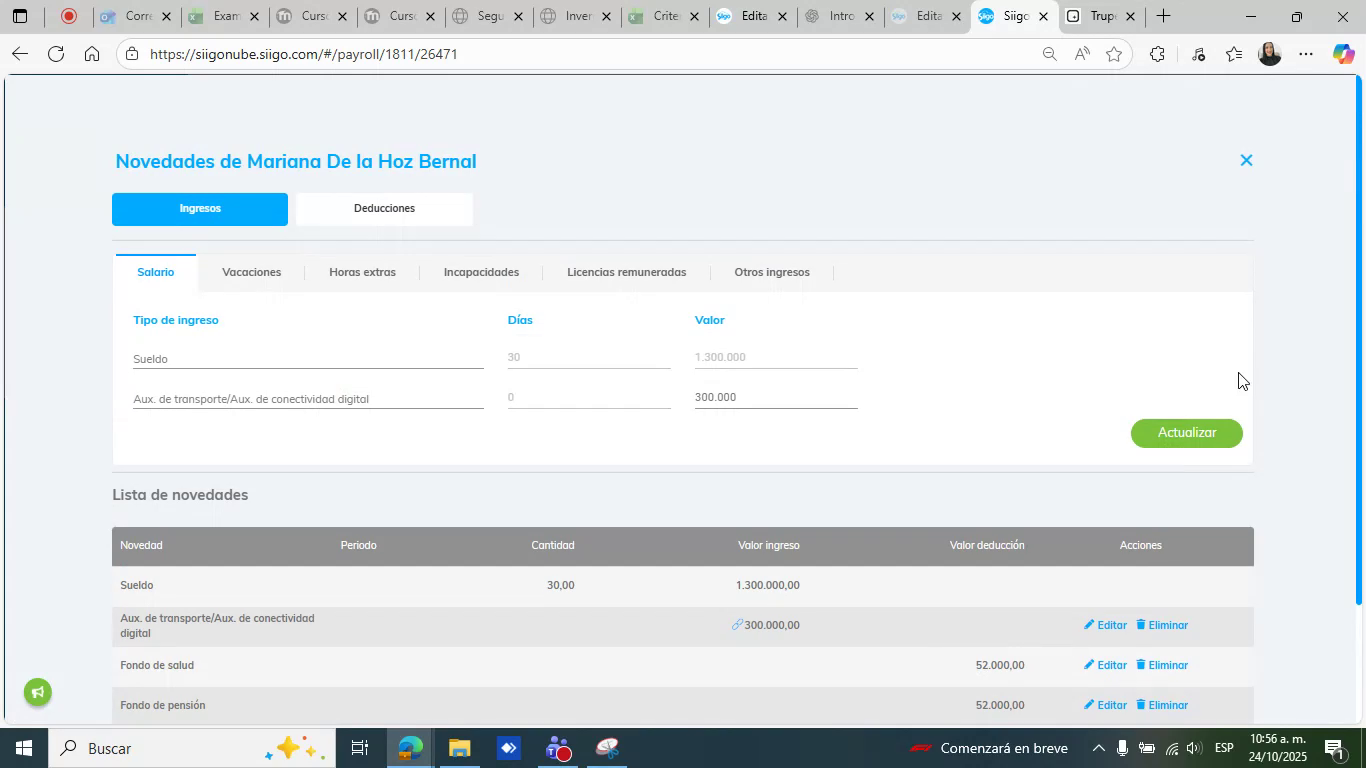Edit the 300.000 auxilio value field
This screenshot has height=768, width=1366.
(x=776, y=397)
